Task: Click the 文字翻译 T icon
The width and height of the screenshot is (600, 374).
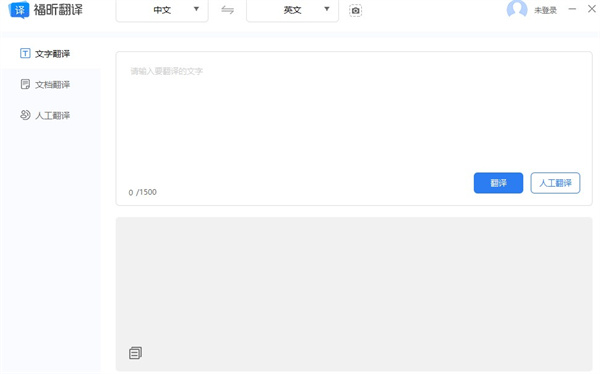Action: pos(25,53)
